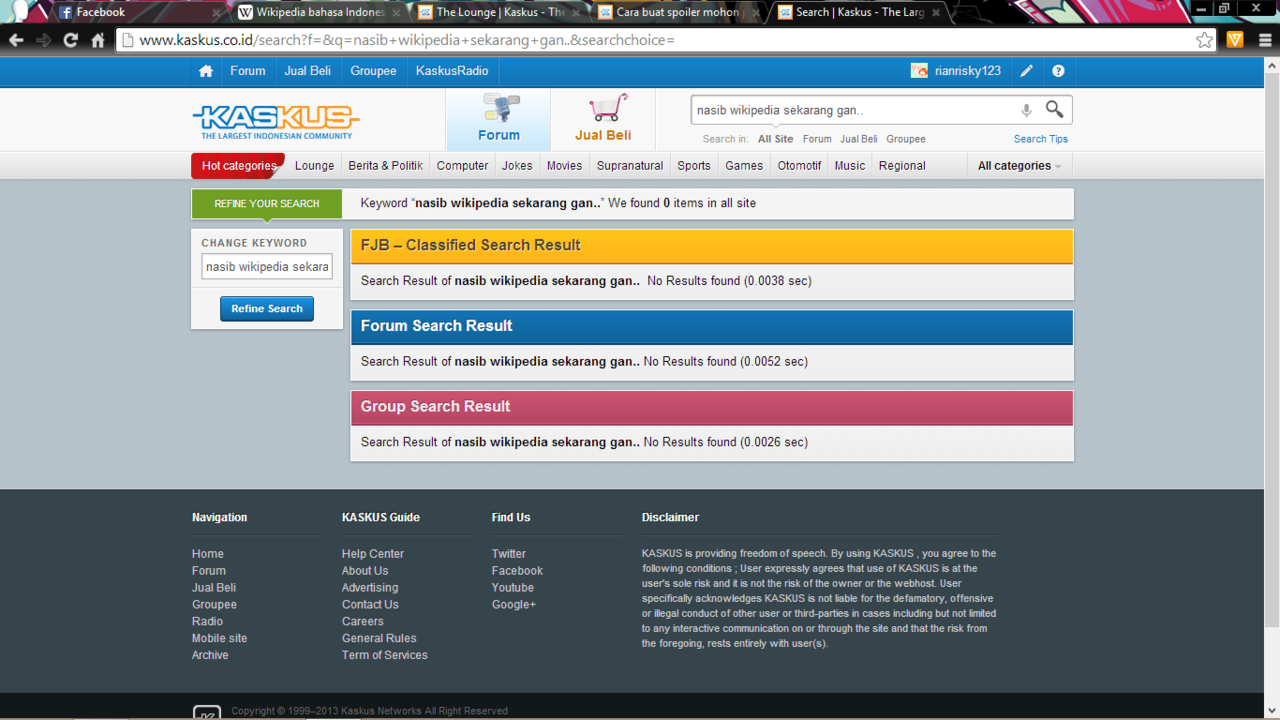The image size is (1280, 720).
Task: Open Search Tips link
Action: pyautogui.click(x=1041, y=139)
